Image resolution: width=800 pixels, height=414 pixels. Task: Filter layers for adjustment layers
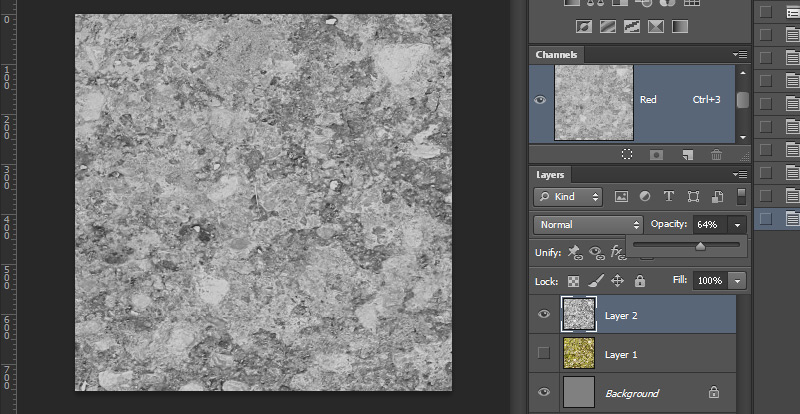645,197
